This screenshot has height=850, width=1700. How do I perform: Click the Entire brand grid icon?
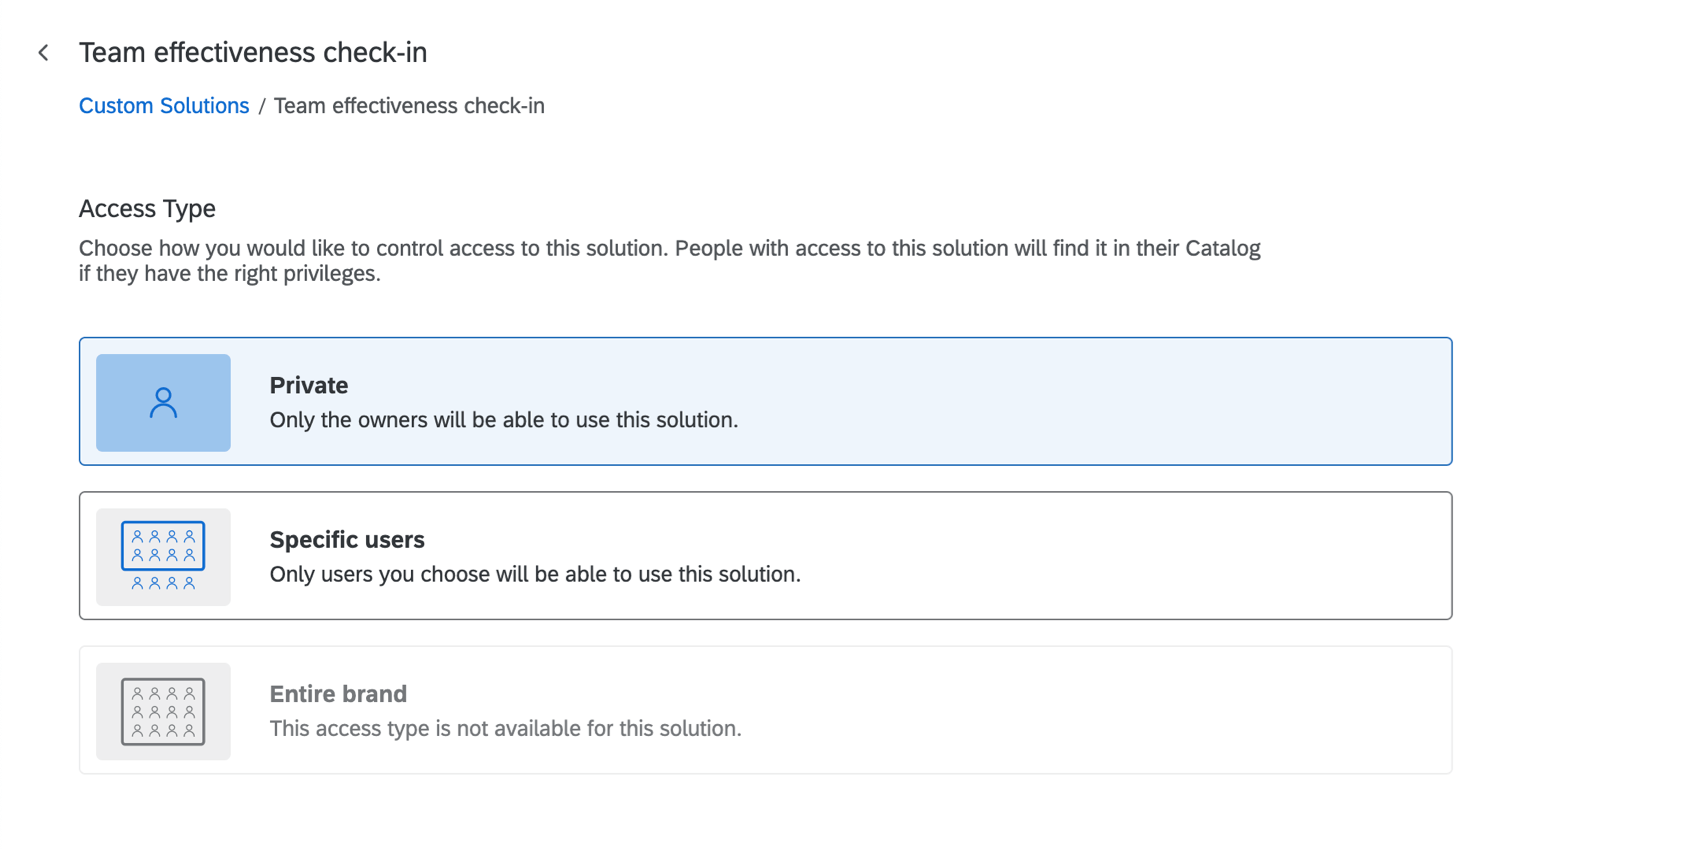pos(163,711)
